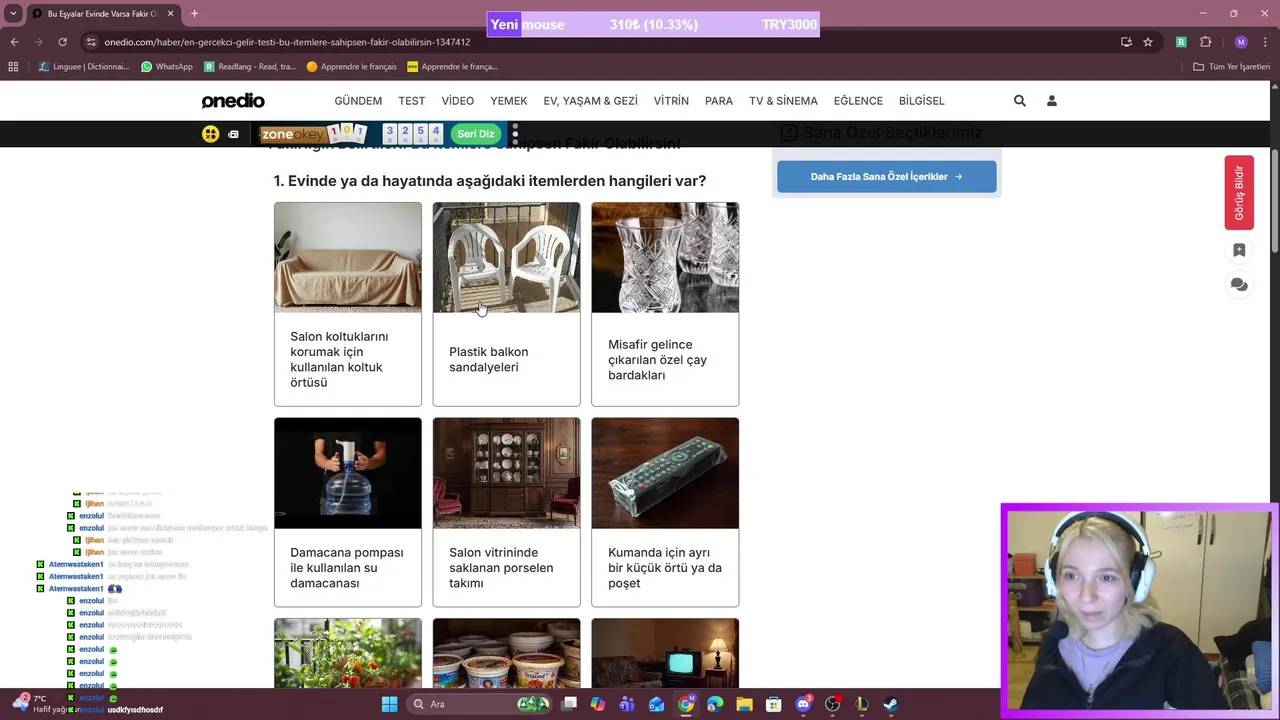Click the yogurt containers thumbnail card
Image resolution: width=1280 pixels, height=720 pixels.
tap(506, 653)
